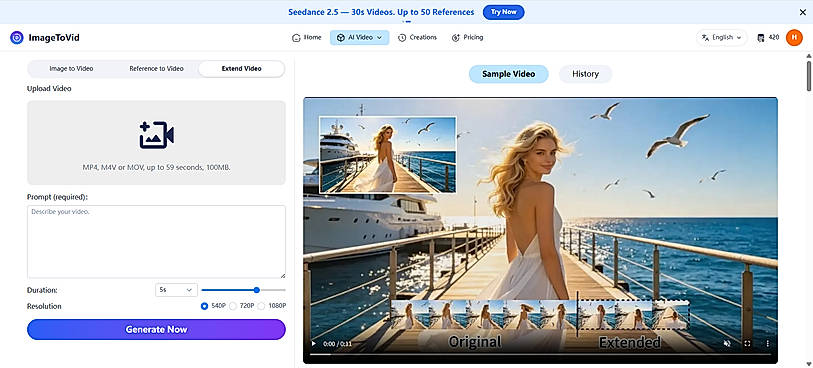This screenshot has height=368, width=813.
Task: Click the Pricing tag icon
Action: (x=456, y=38)
